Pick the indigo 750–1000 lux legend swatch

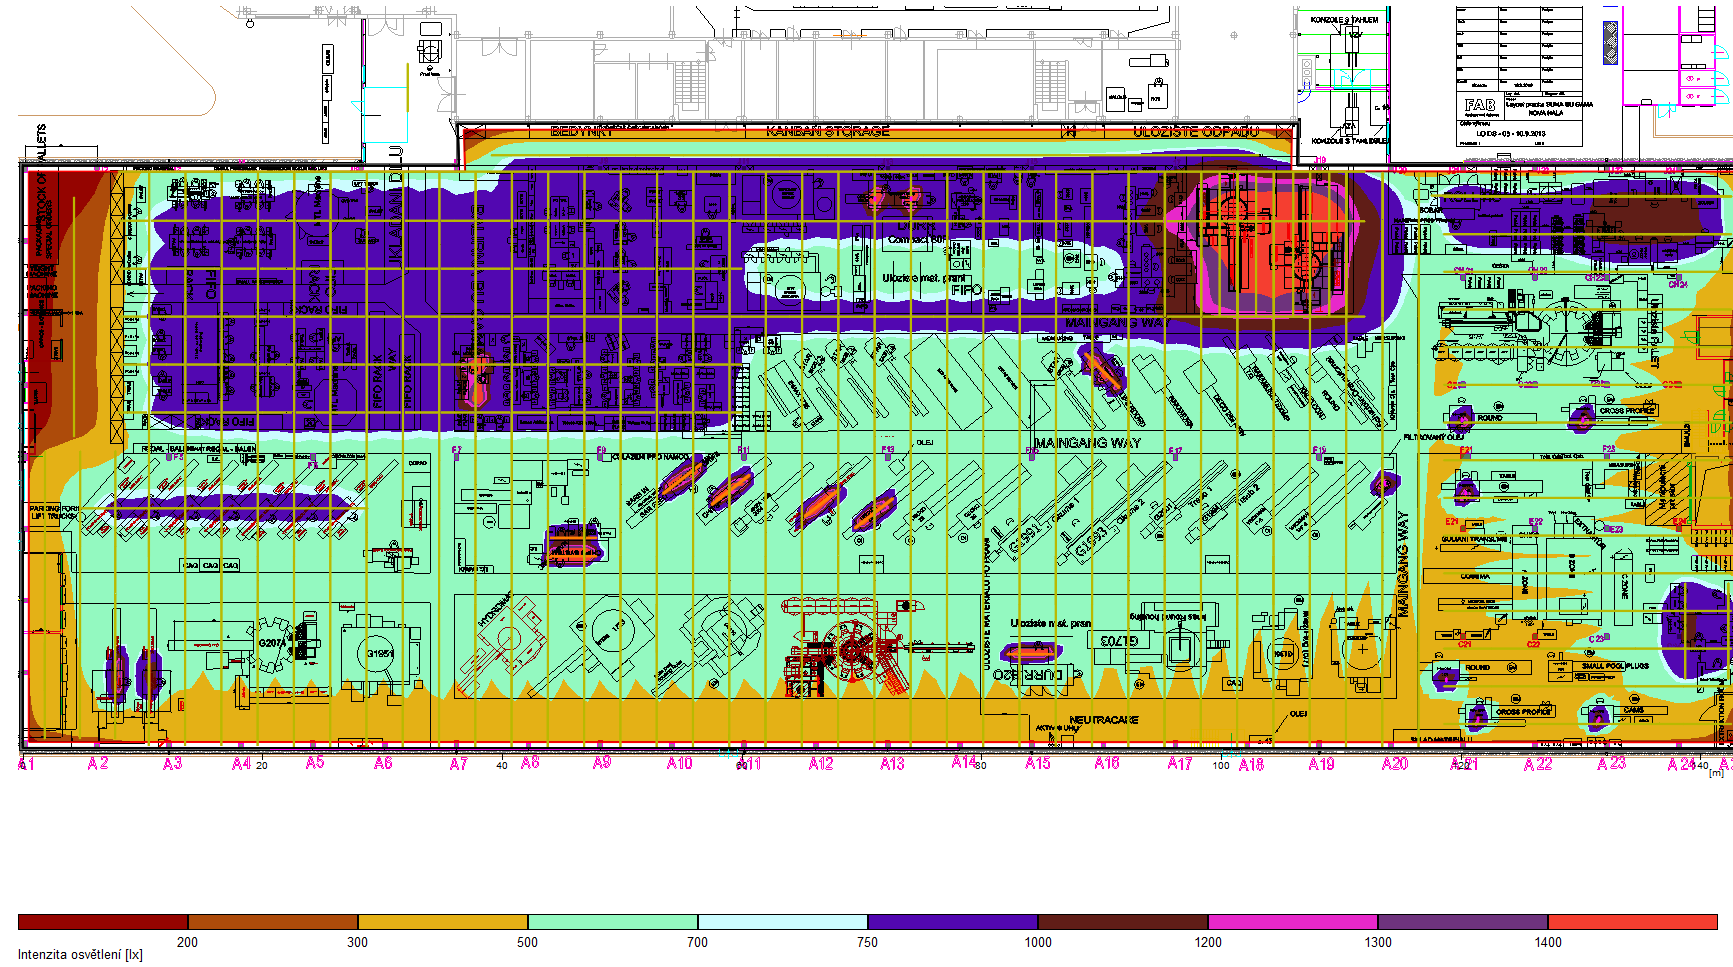pyautogui.click(x=953, y=922)
